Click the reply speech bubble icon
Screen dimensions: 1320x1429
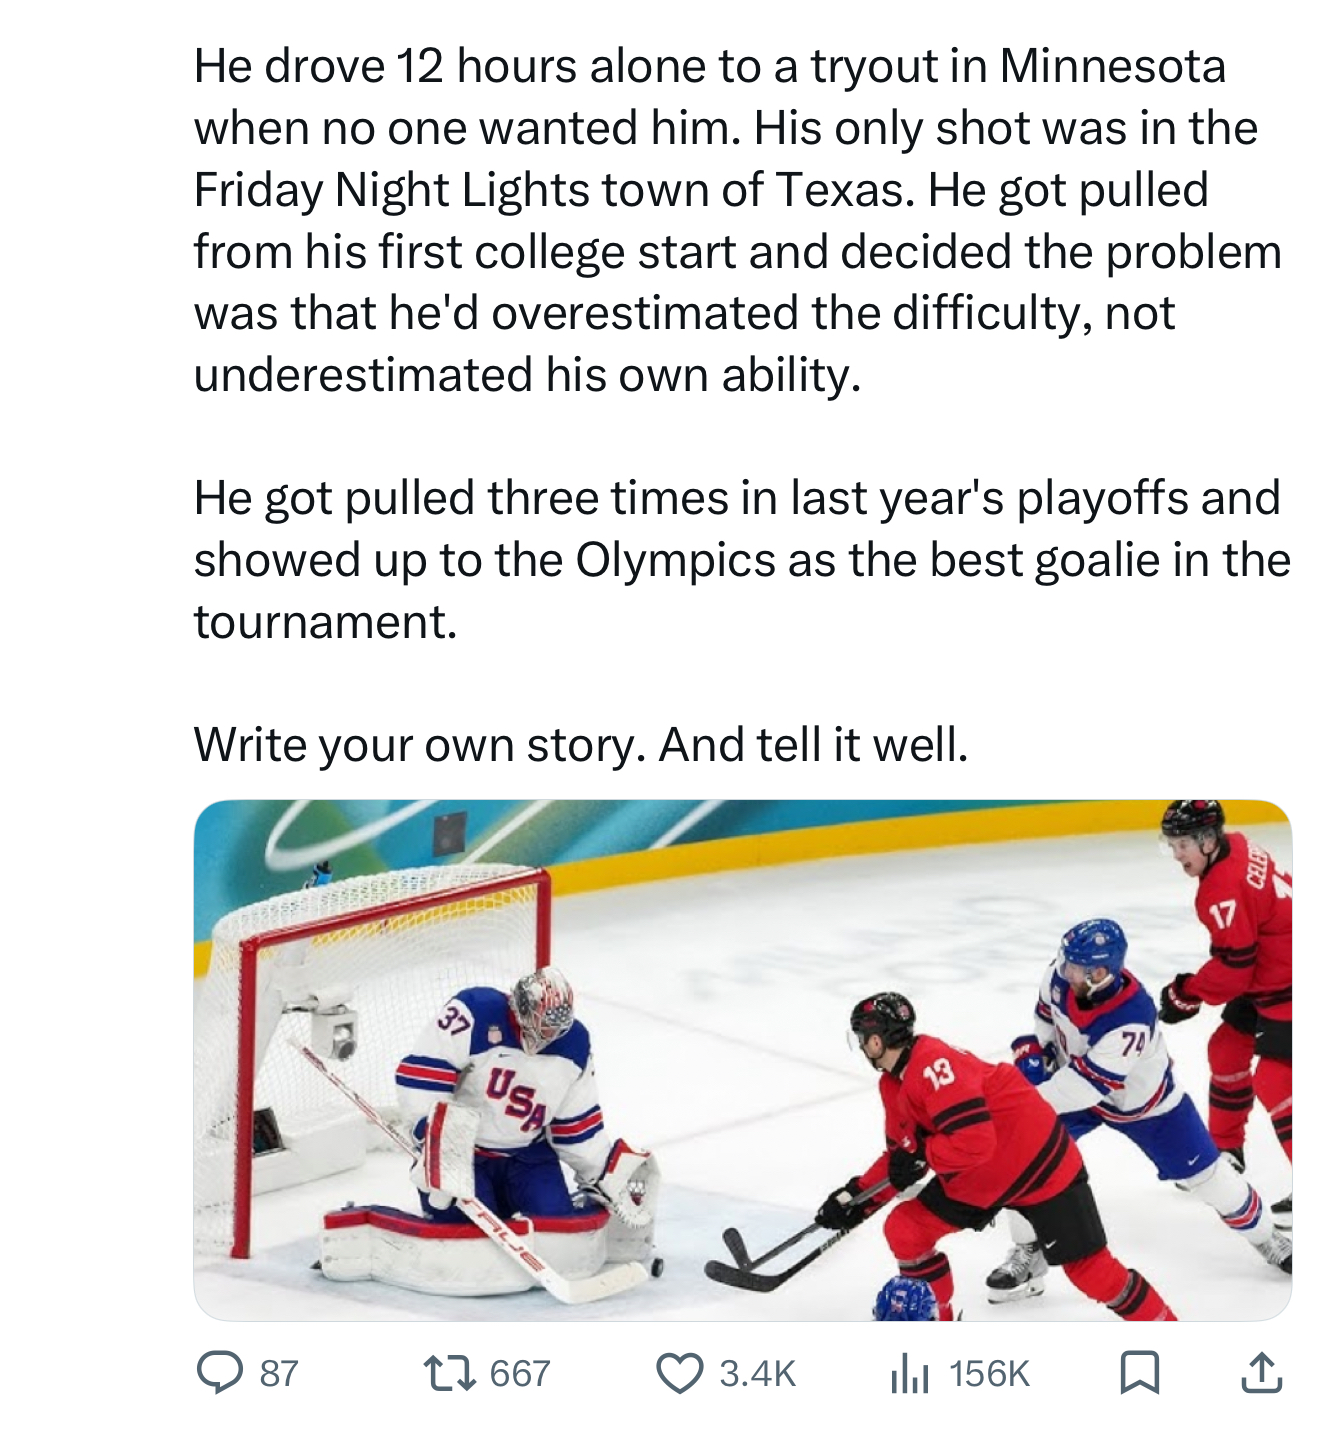(x=219, y=1372)
